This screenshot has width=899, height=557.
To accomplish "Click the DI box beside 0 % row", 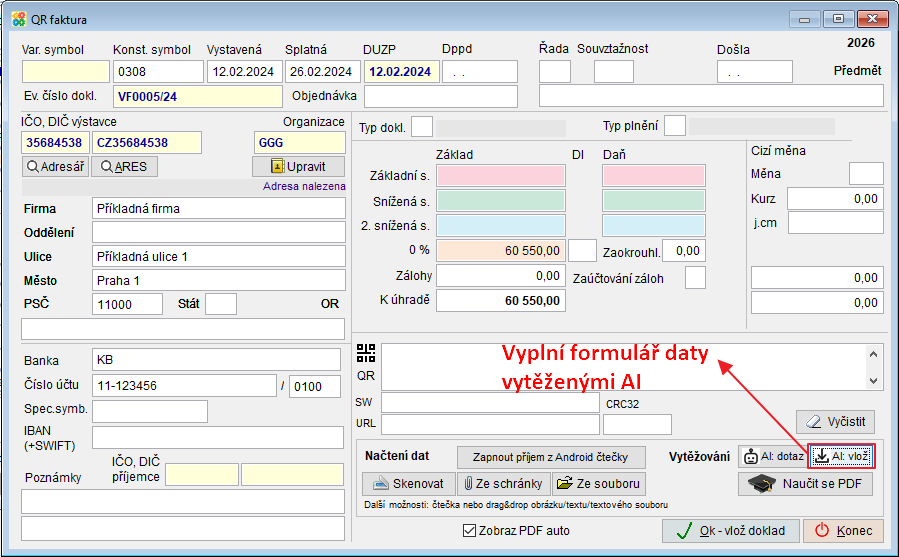I will click(582, 251).
